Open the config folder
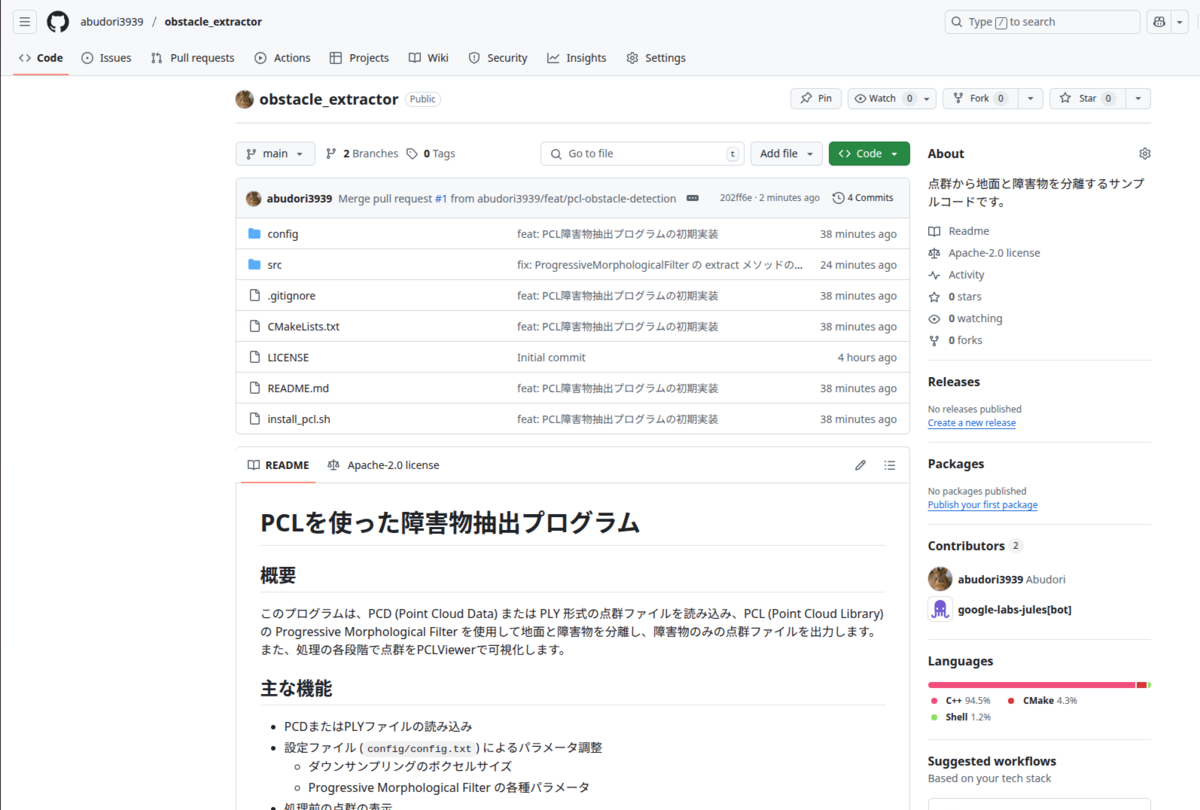Screen dimensions: 1200x810 [x=283, y=234]
